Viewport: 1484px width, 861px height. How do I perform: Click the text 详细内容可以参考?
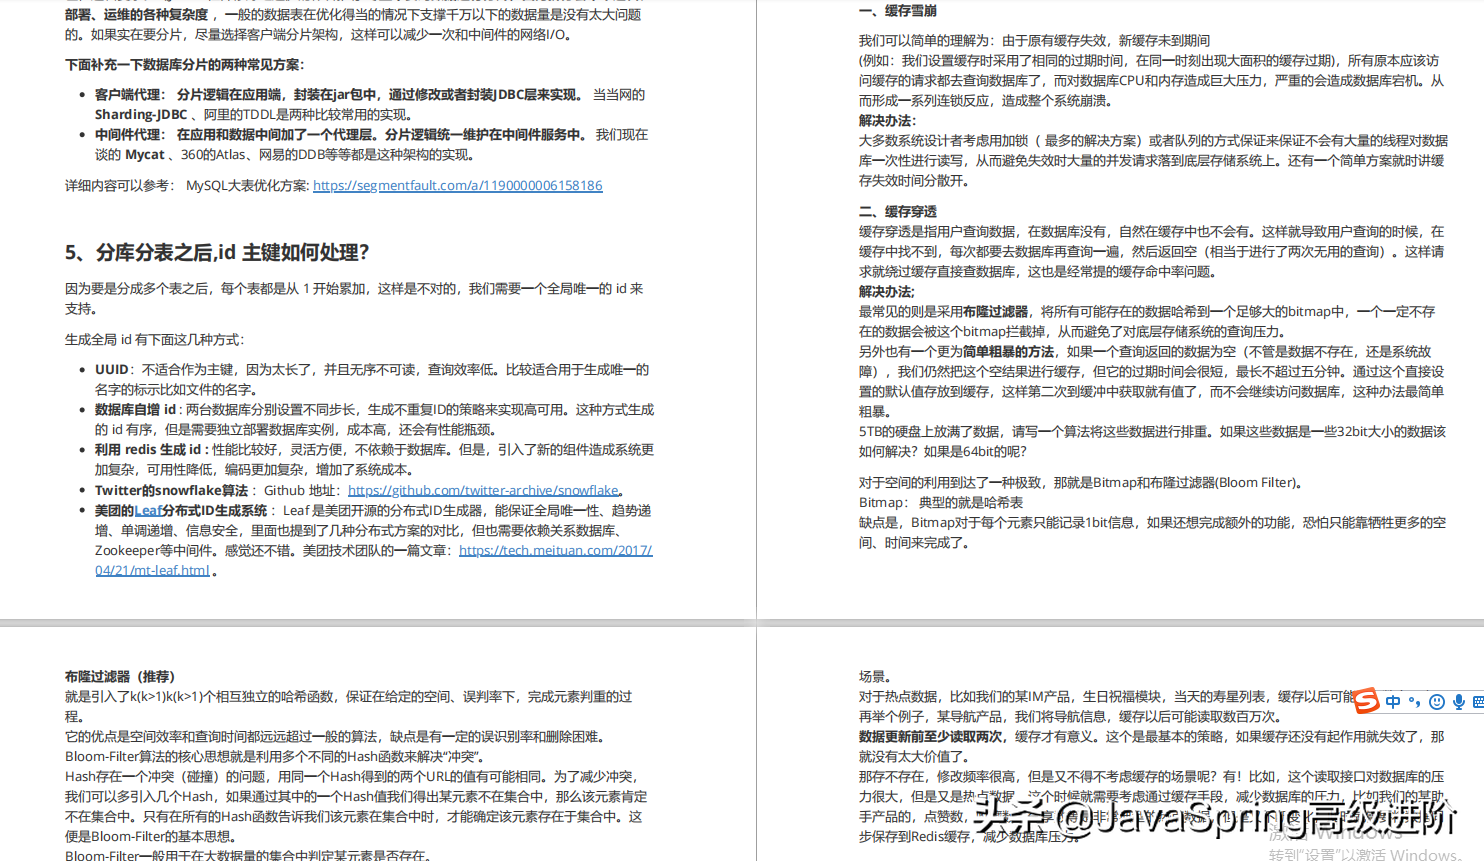click(x=120, y=185)
